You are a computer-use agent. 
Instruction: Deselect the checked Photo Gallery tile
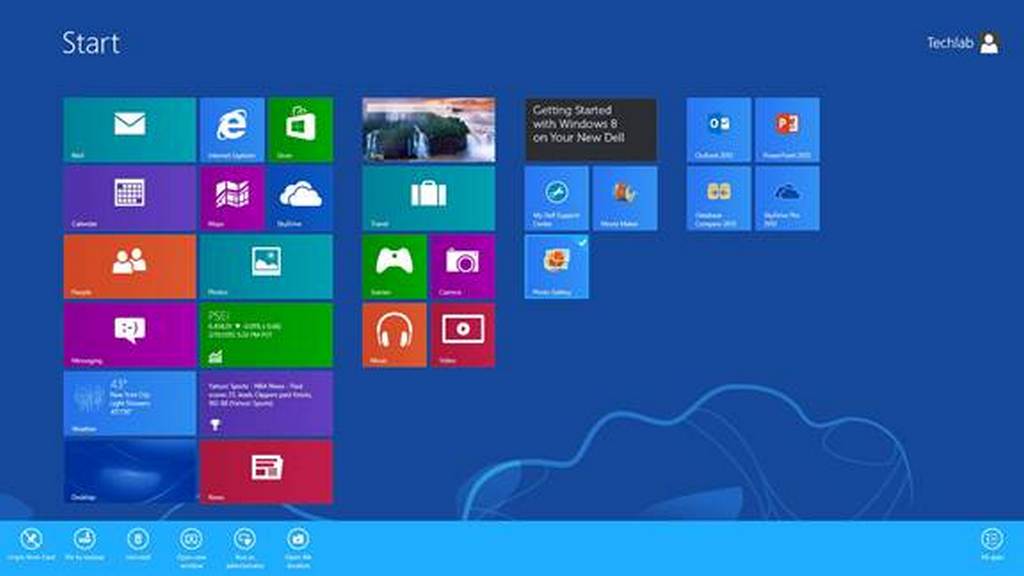(556, 266)
